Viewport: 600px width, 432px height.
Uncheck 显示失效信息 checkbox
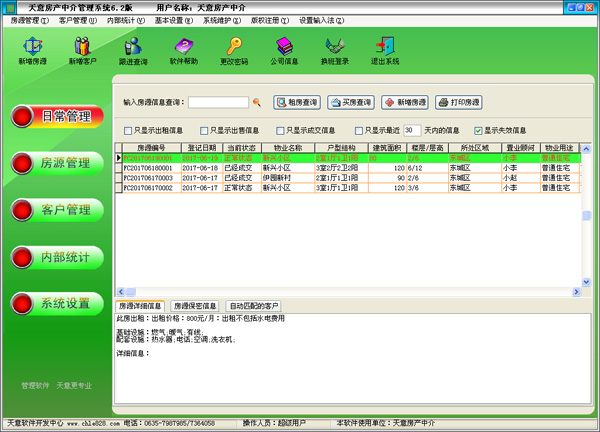(478, 130)
